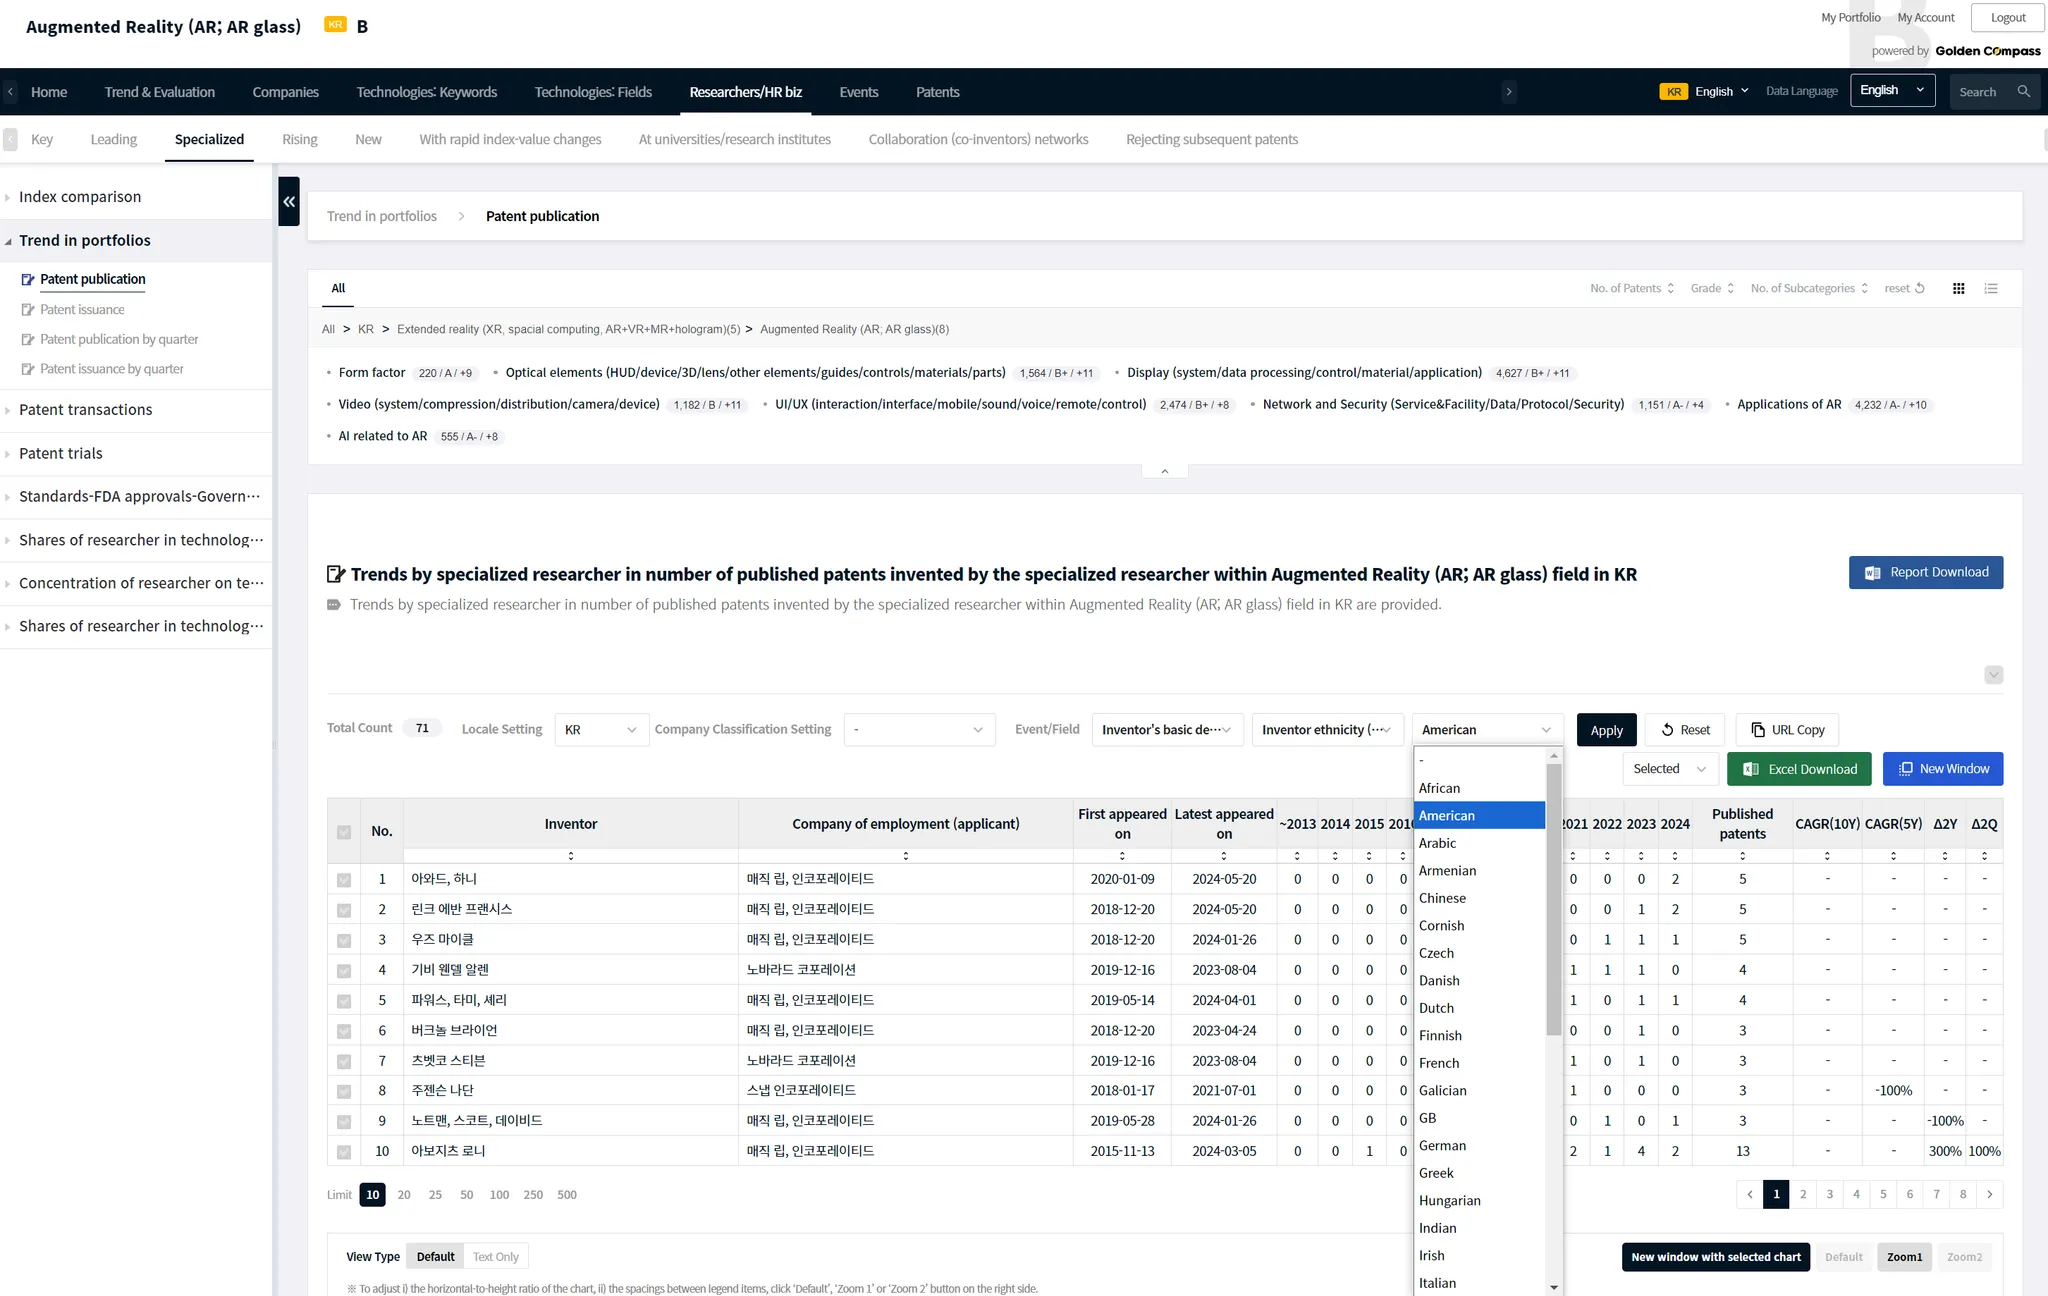Check the row 1 inventor checkbox
Viewport: 2048px width, 1296px height.
point(344,880)
